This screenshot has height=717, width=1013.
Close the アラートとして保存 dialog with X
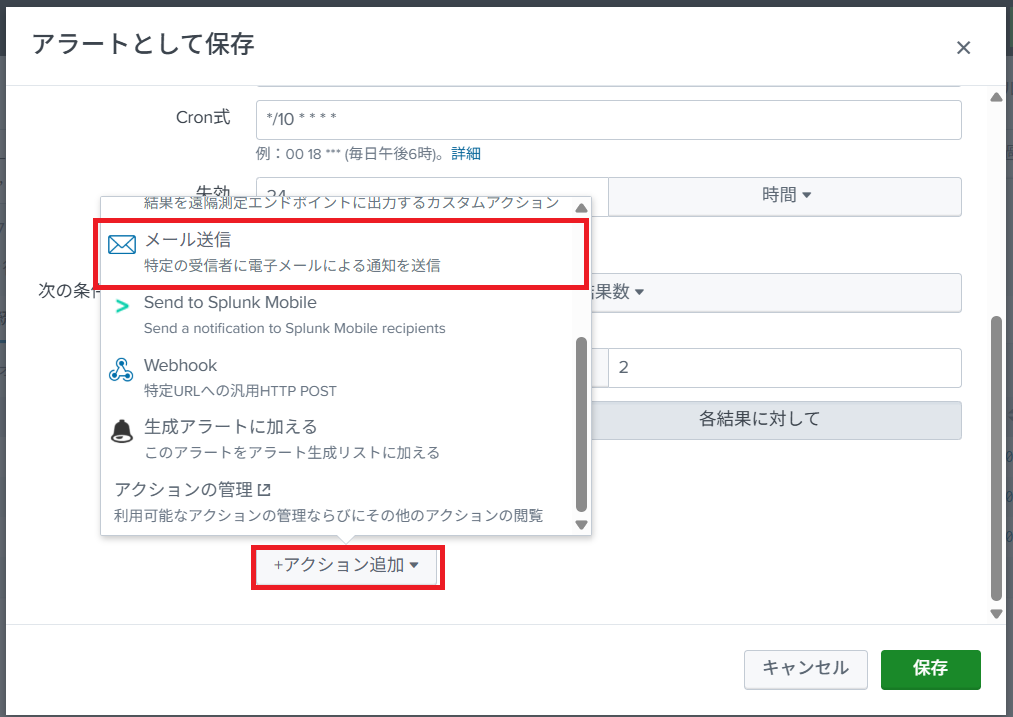click(x=963, y=47)
